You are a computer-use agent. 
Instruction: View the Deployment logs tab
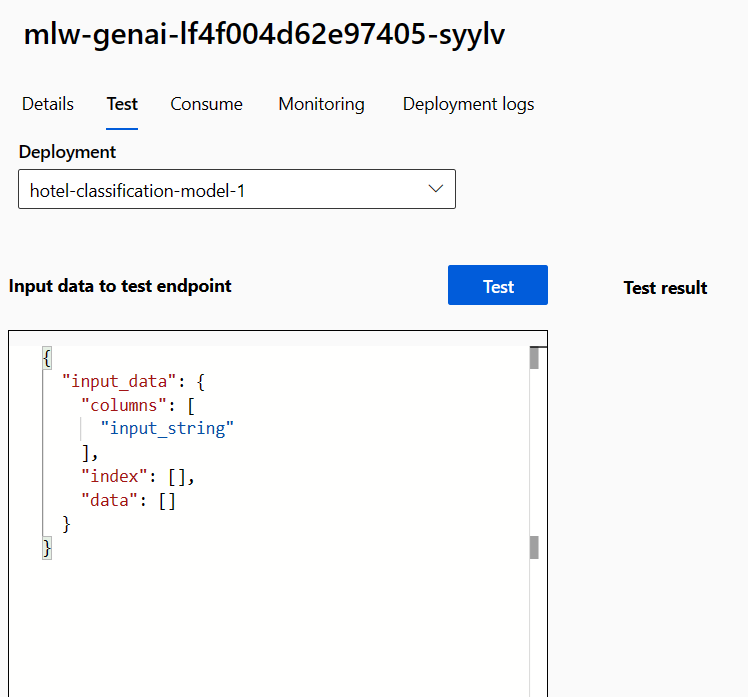click(468, 104)
